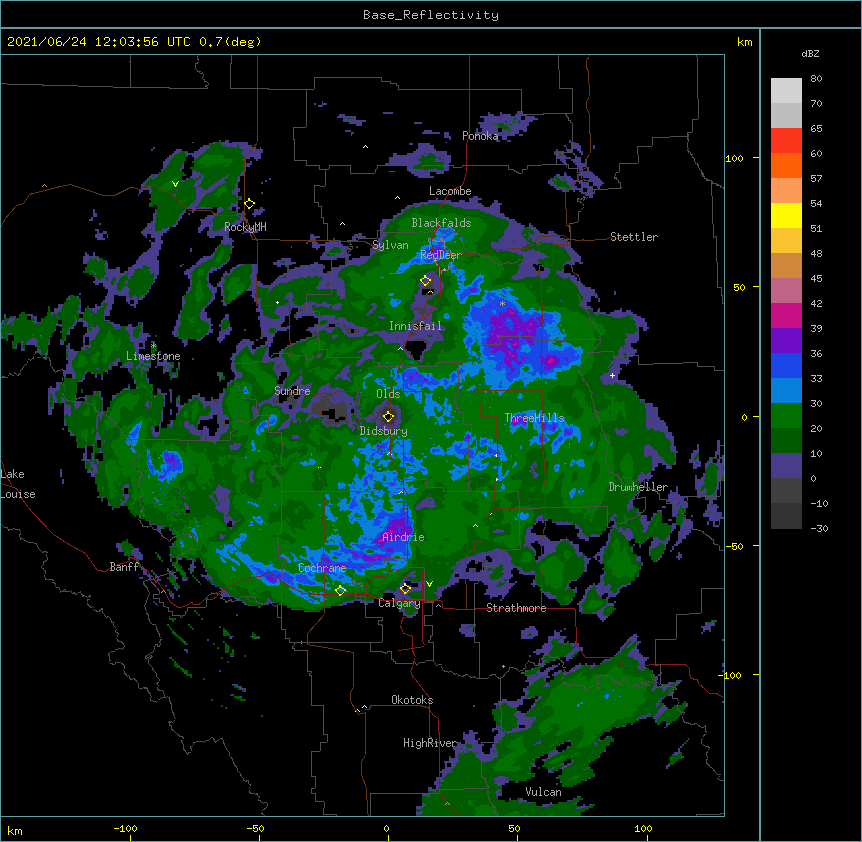862x842 pixels.
Task: Click the Lacombe city label
Action: point(450,191)
